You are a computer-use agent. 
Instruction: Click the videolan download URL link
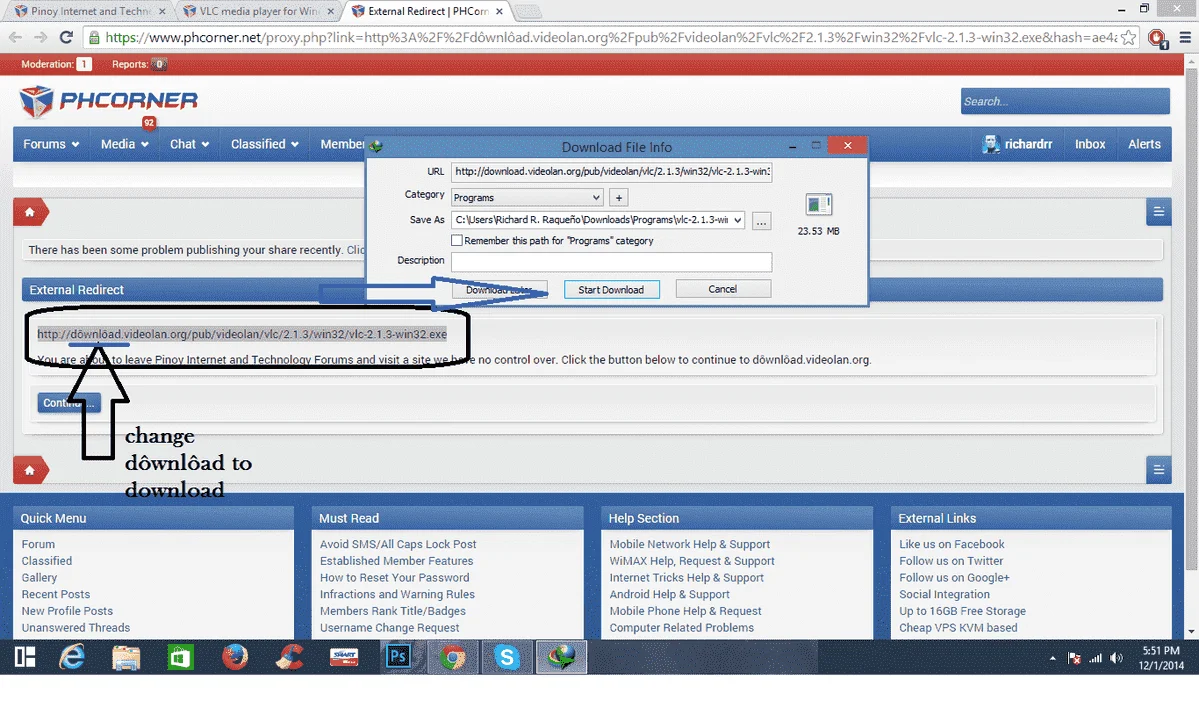pyautogui.click(x=242, y=334)
